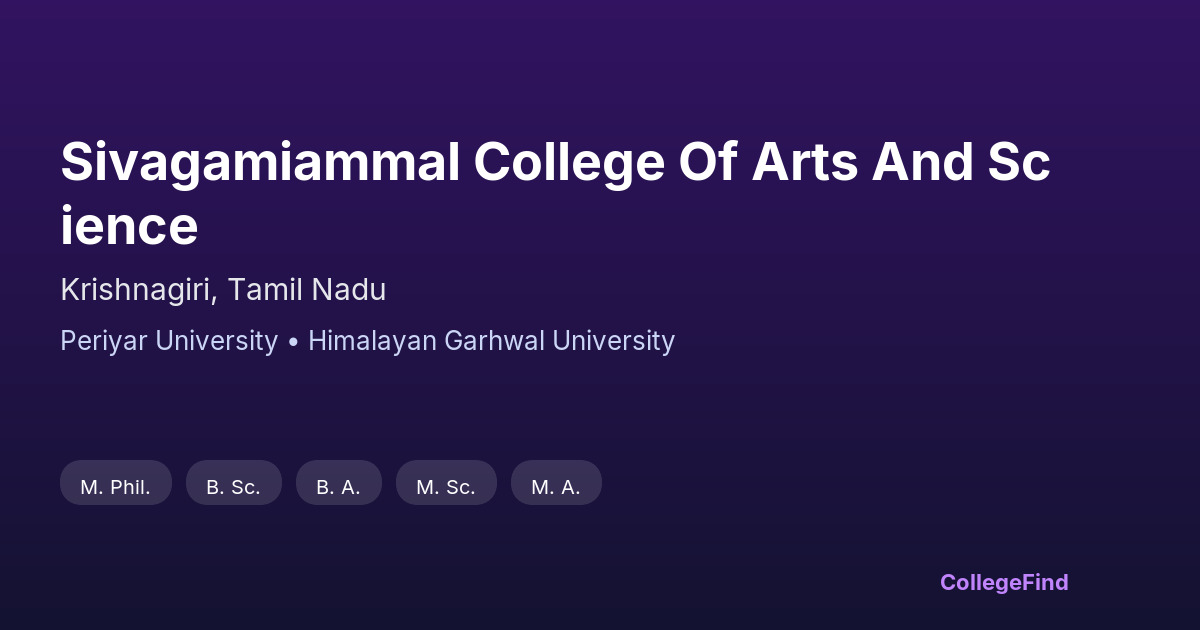Open the Himalayan Garhwal University link
The image size is (1200, 630).
[491, 341]
